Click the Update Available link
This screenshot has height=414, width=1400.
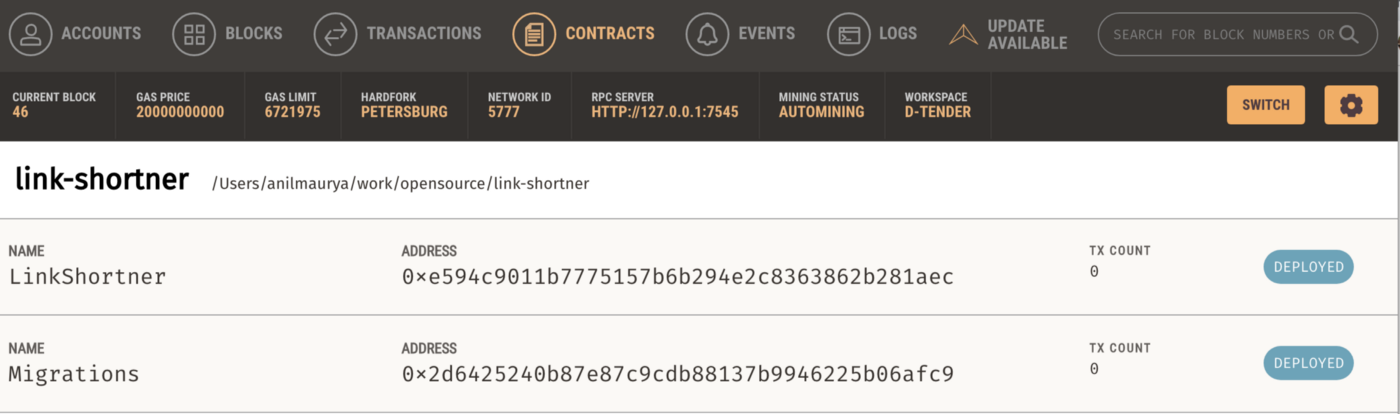(x=1027, y=34)
